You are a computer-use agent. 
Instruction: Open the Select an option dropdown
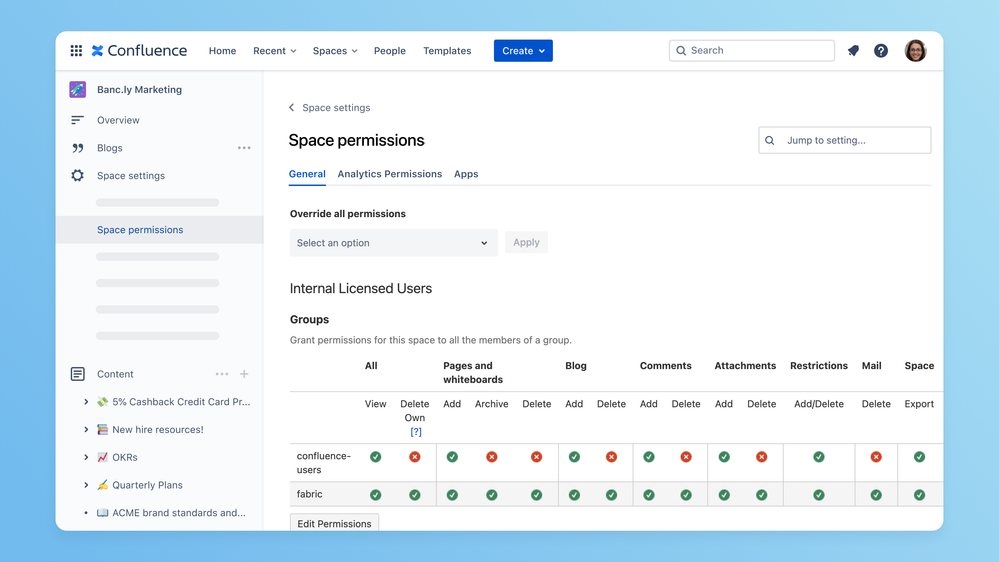(394, 243)
